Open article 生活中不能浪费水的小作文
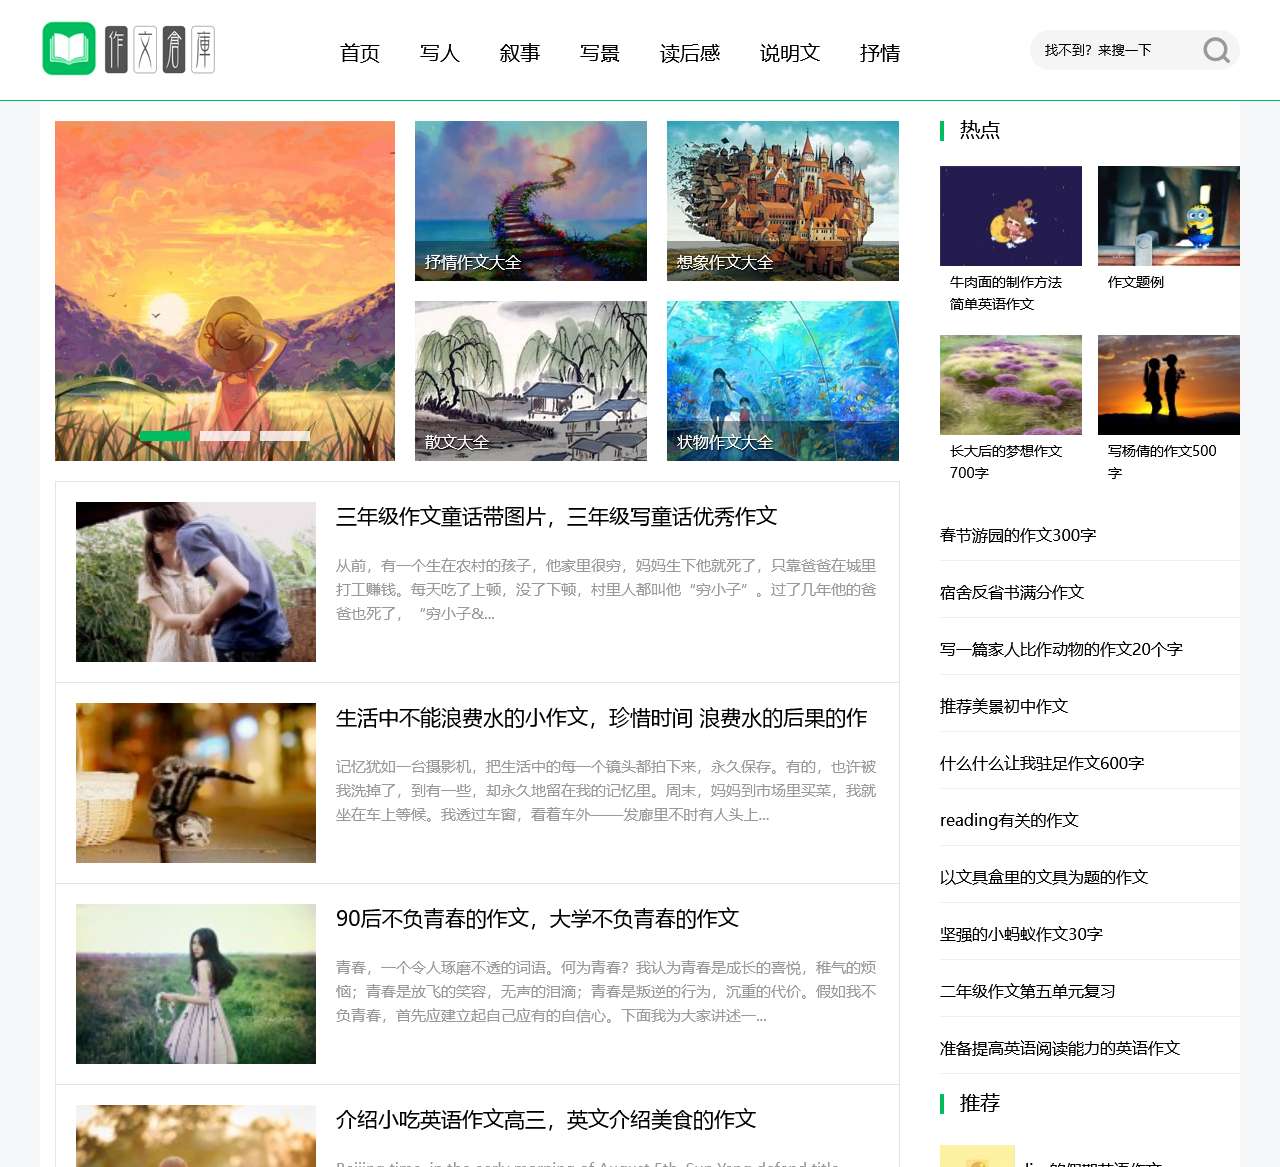The width and height of the screenshot is (1280, 1167). point(602,718)
